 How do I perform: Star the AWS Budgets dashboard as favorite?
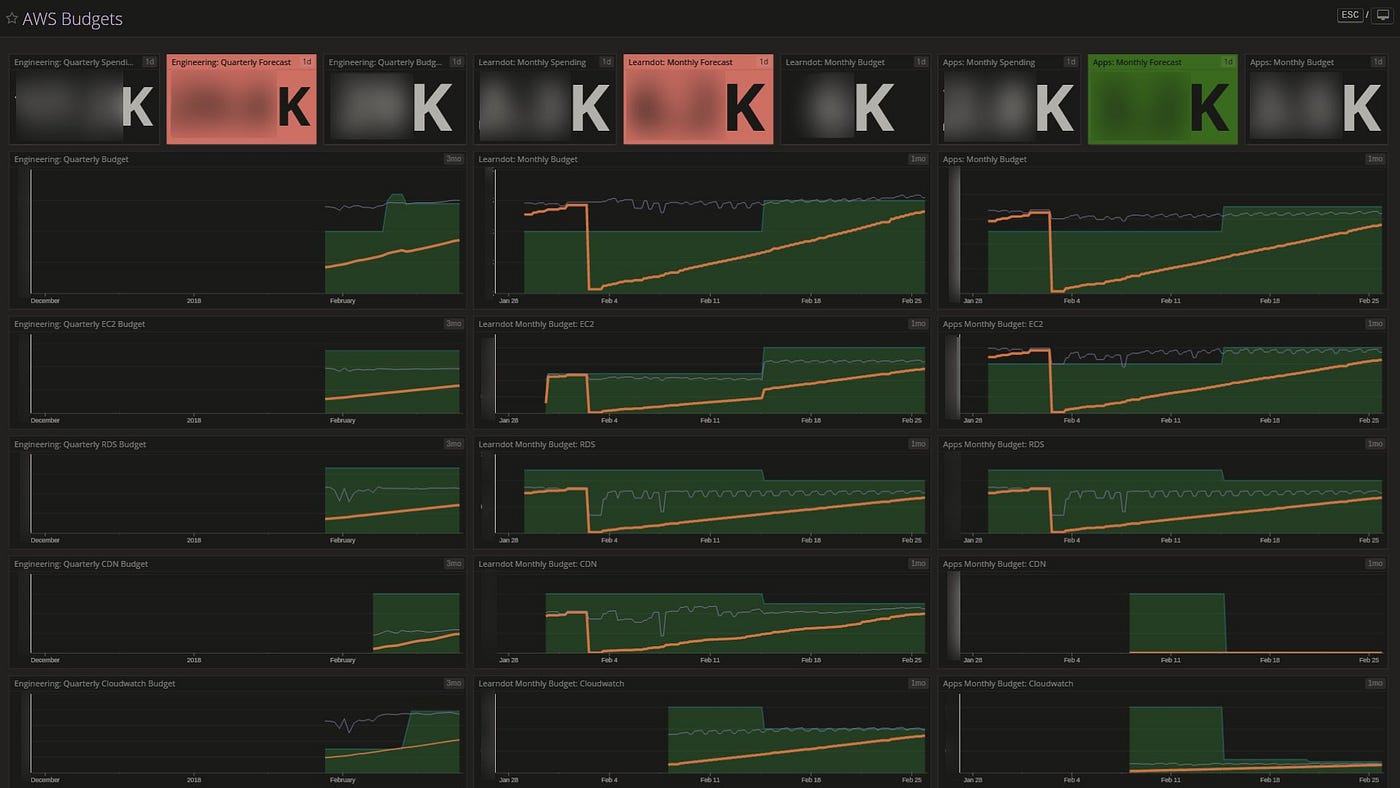(12, 19)
